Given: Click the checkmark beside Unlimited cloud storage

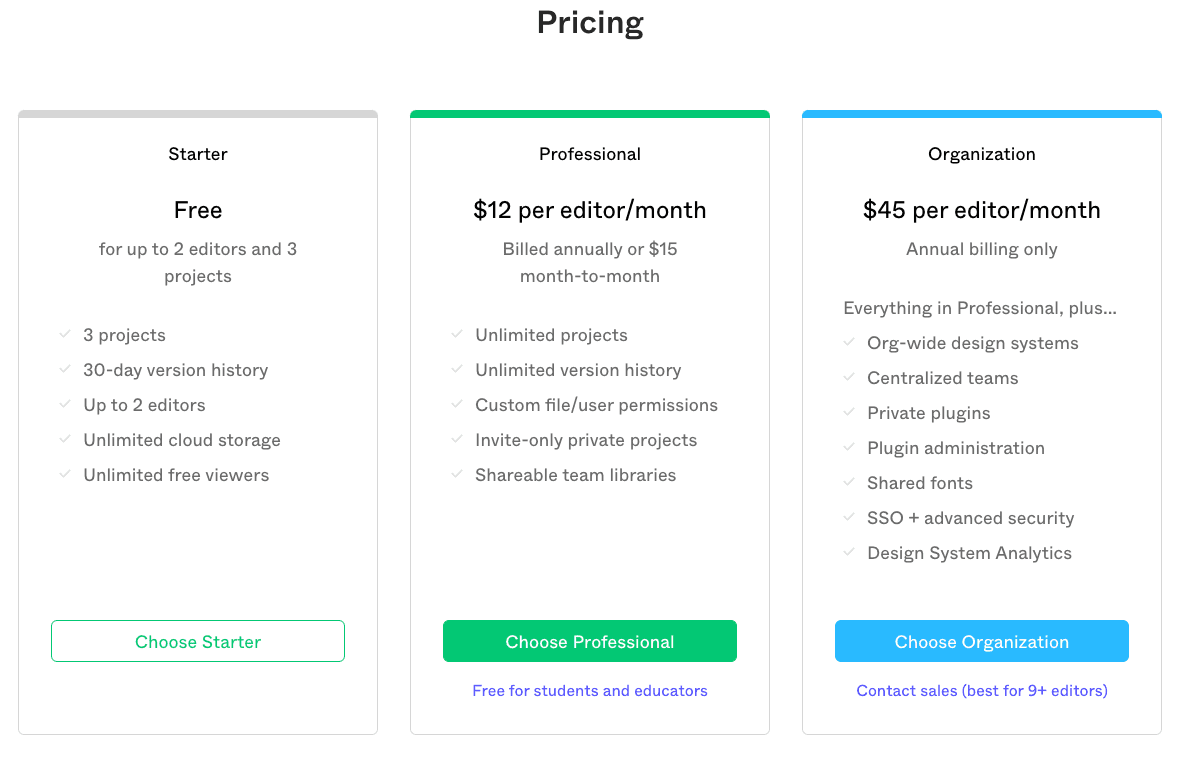Looking at the screenshot, I should (x=65, y=440).
